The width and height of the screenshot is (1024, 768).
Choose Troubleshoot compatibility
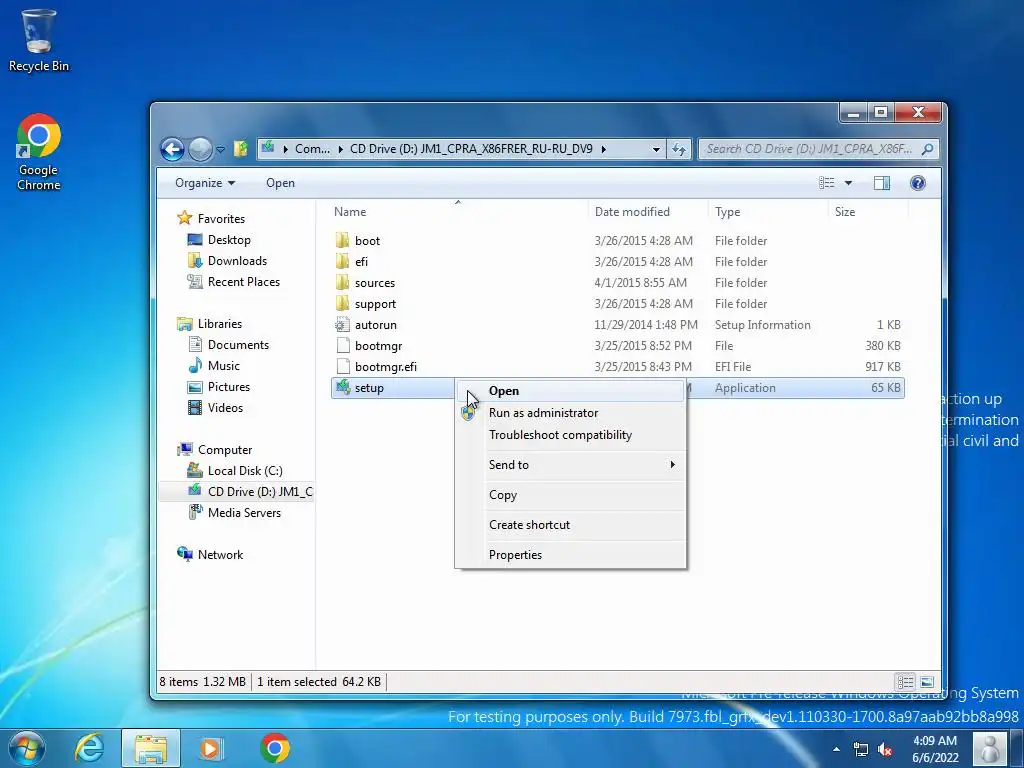click(570, 435)
